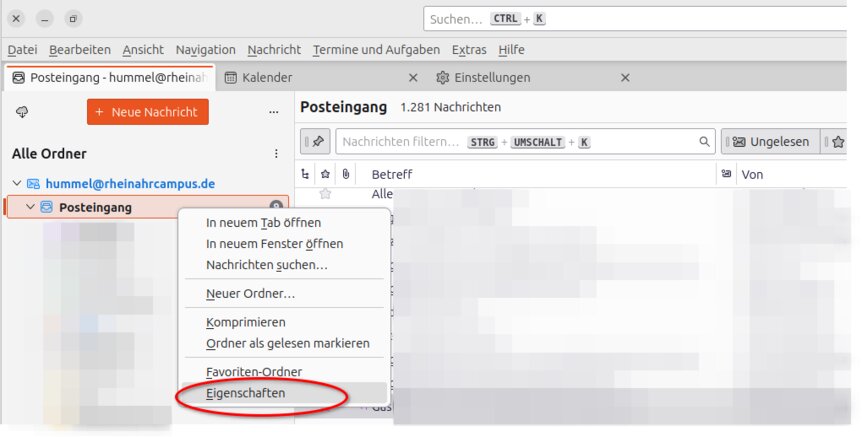Choose Komprimieren in the context menu
The width and height of the screenshot is (862, 437).
(x=245, y=323)
